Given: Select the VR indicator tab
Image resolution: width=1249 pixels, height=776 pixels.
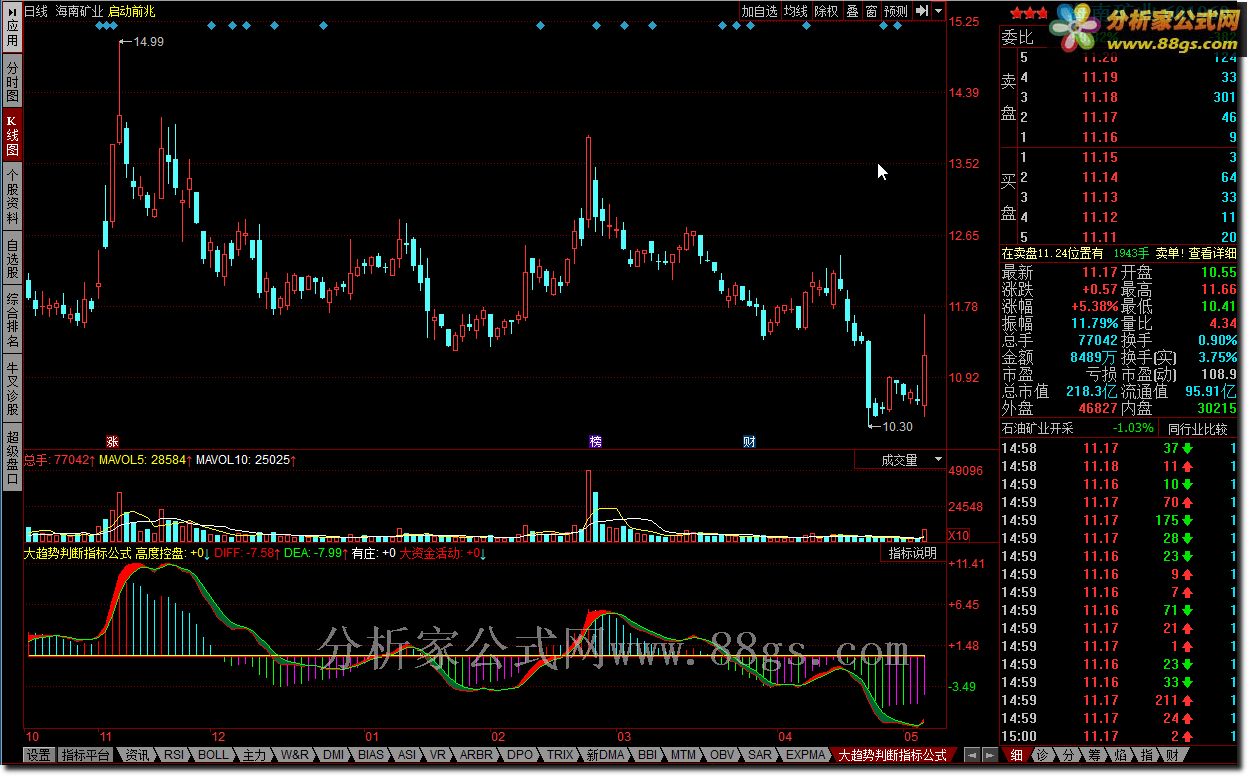Looking at the screenshot, I should coord(437,755).
